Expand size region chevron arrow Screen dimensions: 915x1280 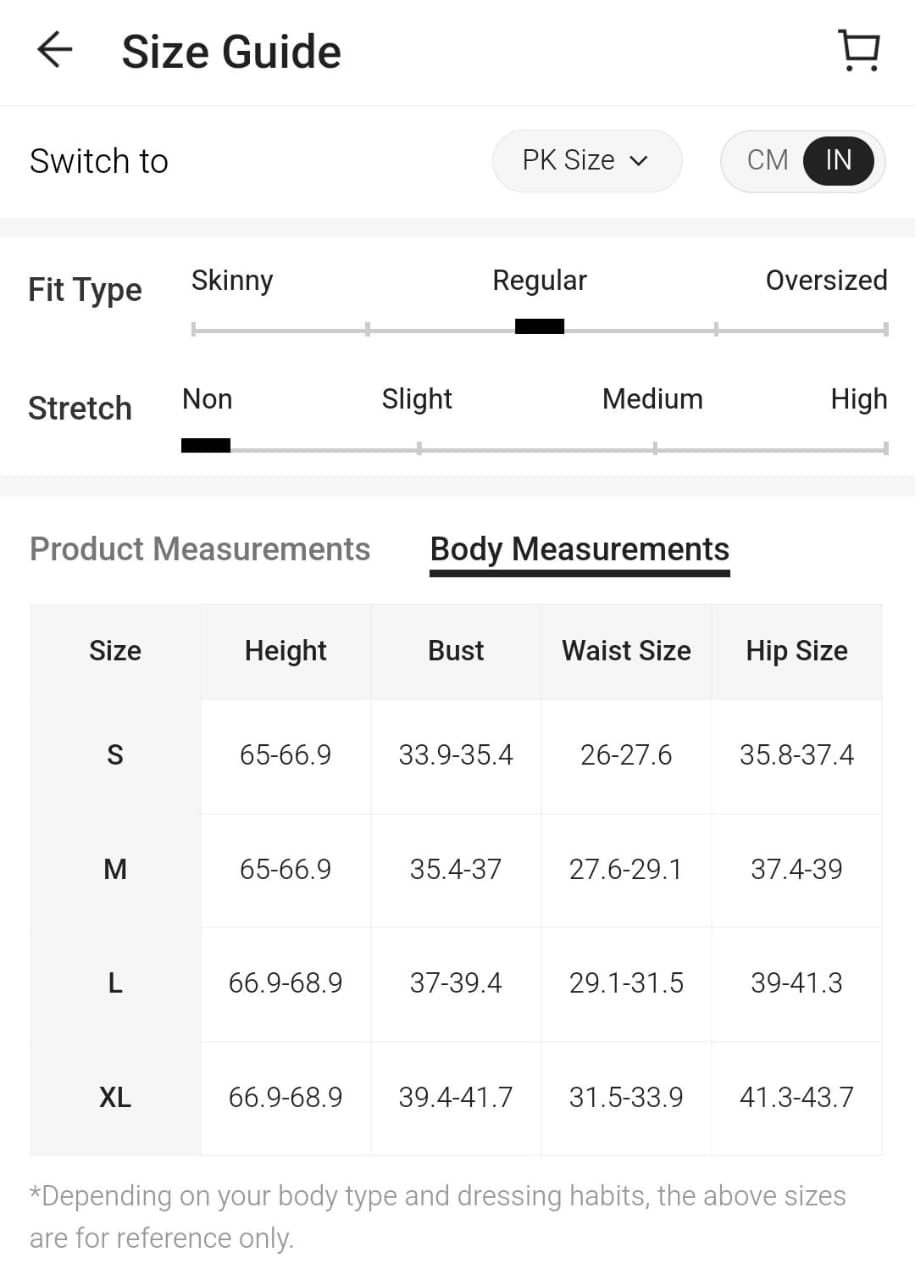click(x=639, y=161)
